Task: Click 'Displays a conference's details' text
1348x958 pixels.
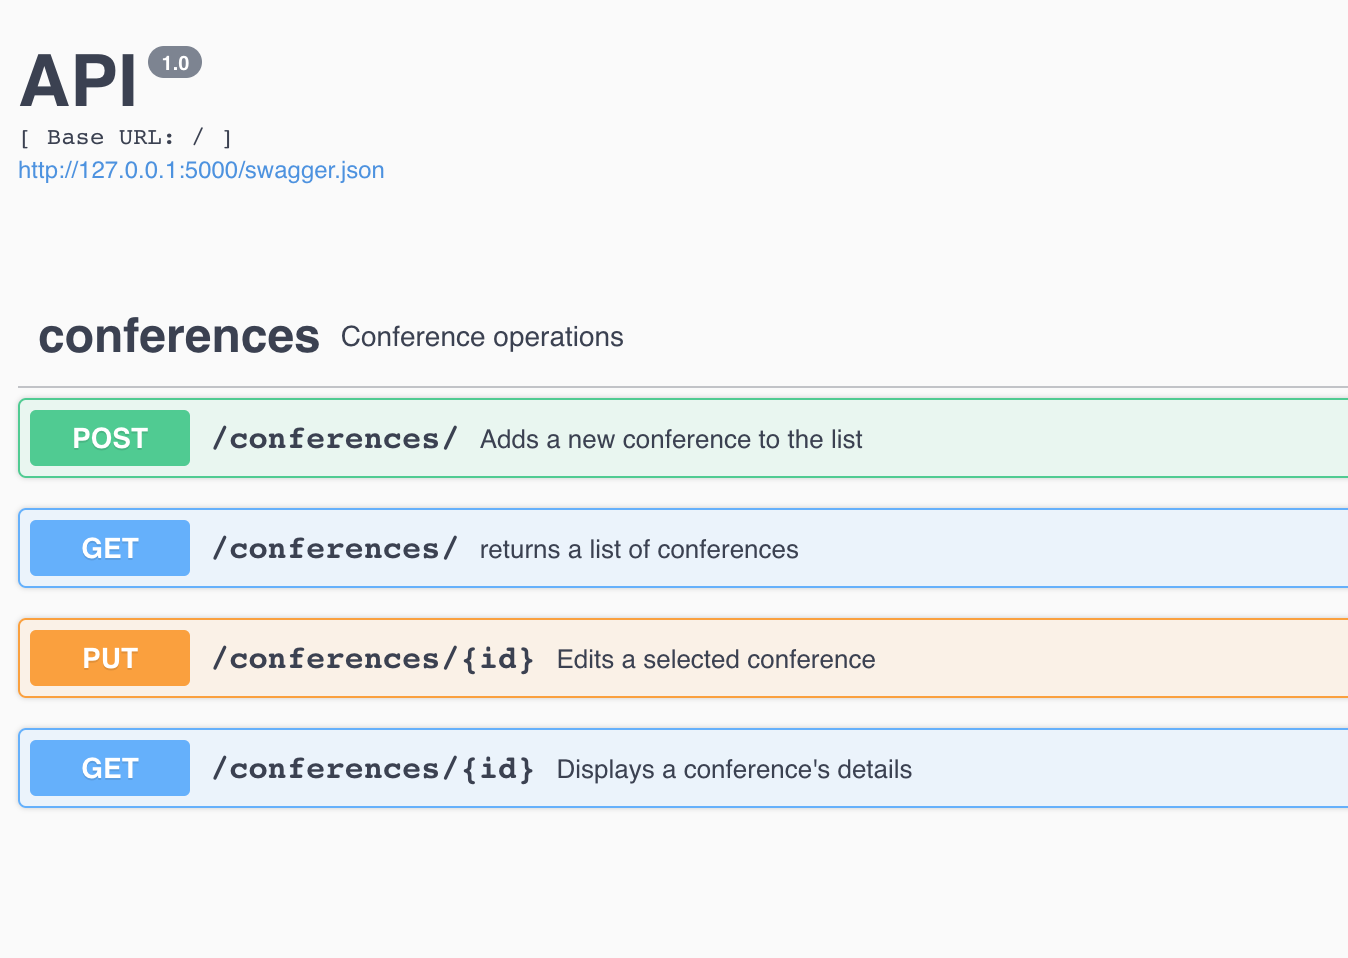Action: point(734,769)
